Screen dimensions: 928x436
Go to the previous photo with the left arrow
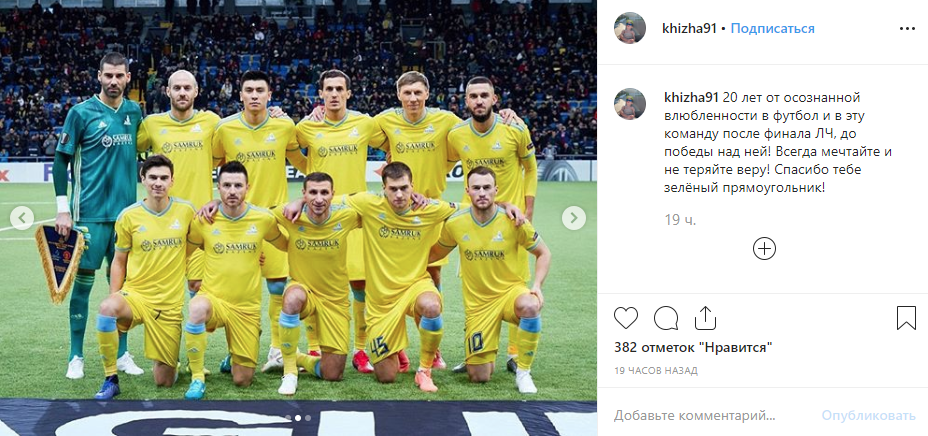coord(22,218)
